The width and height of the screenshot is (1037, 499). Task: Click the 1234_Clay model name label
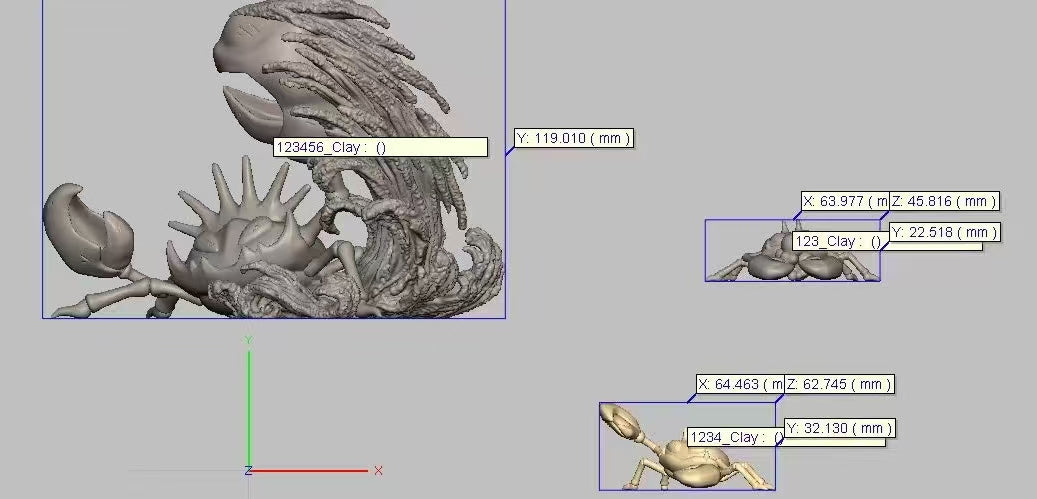(x=735, y=437)
